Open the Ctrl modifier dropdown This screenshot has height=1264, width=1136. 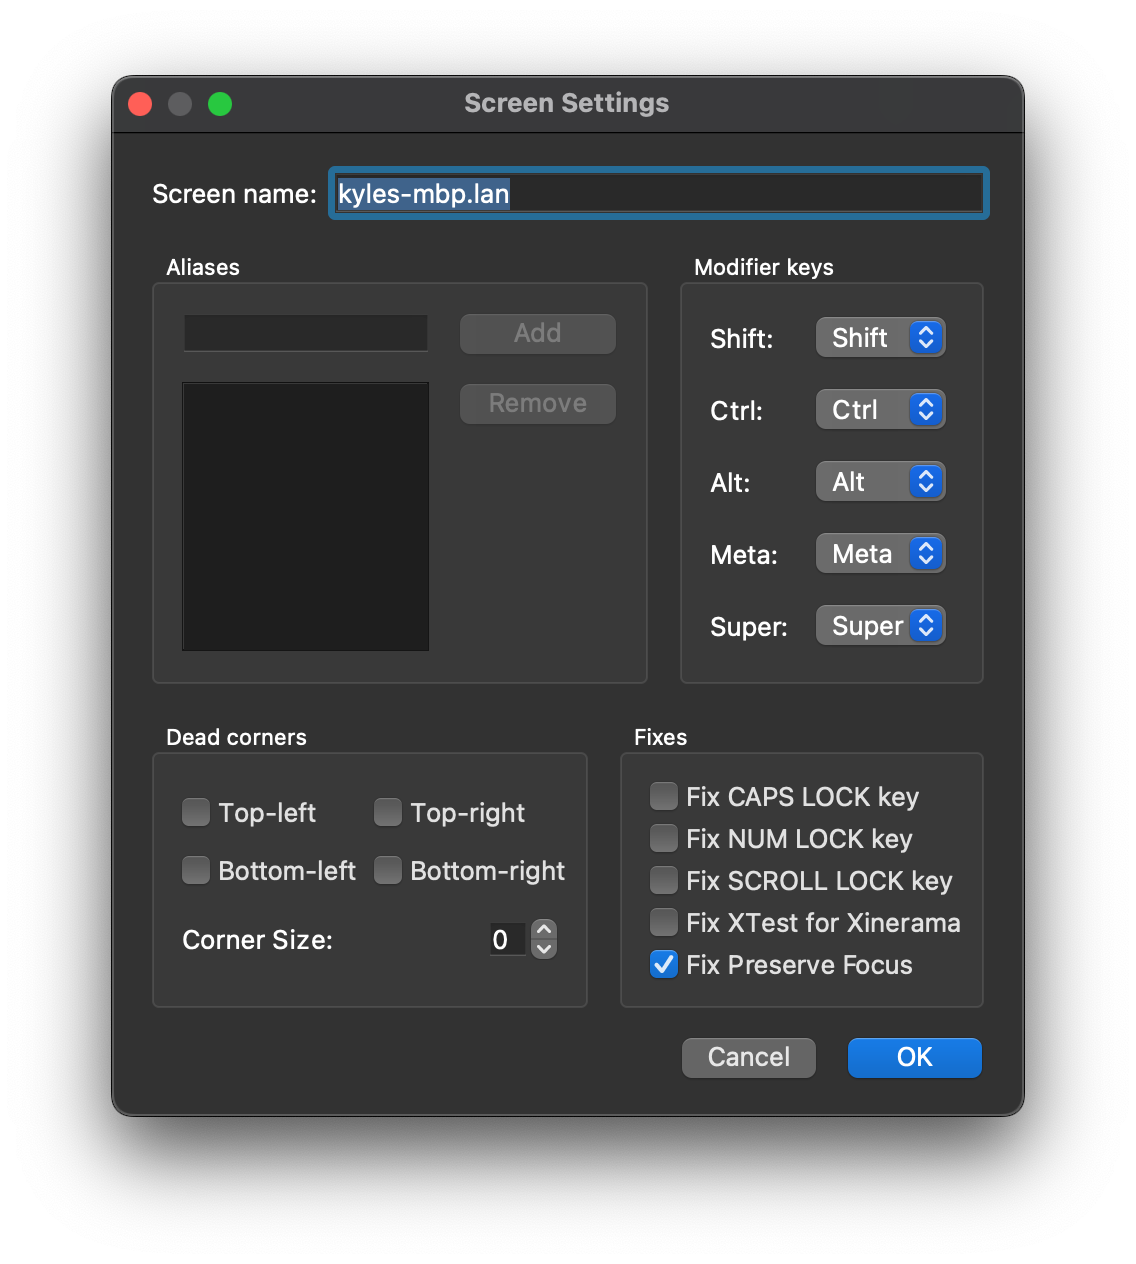tap(880, 410)
